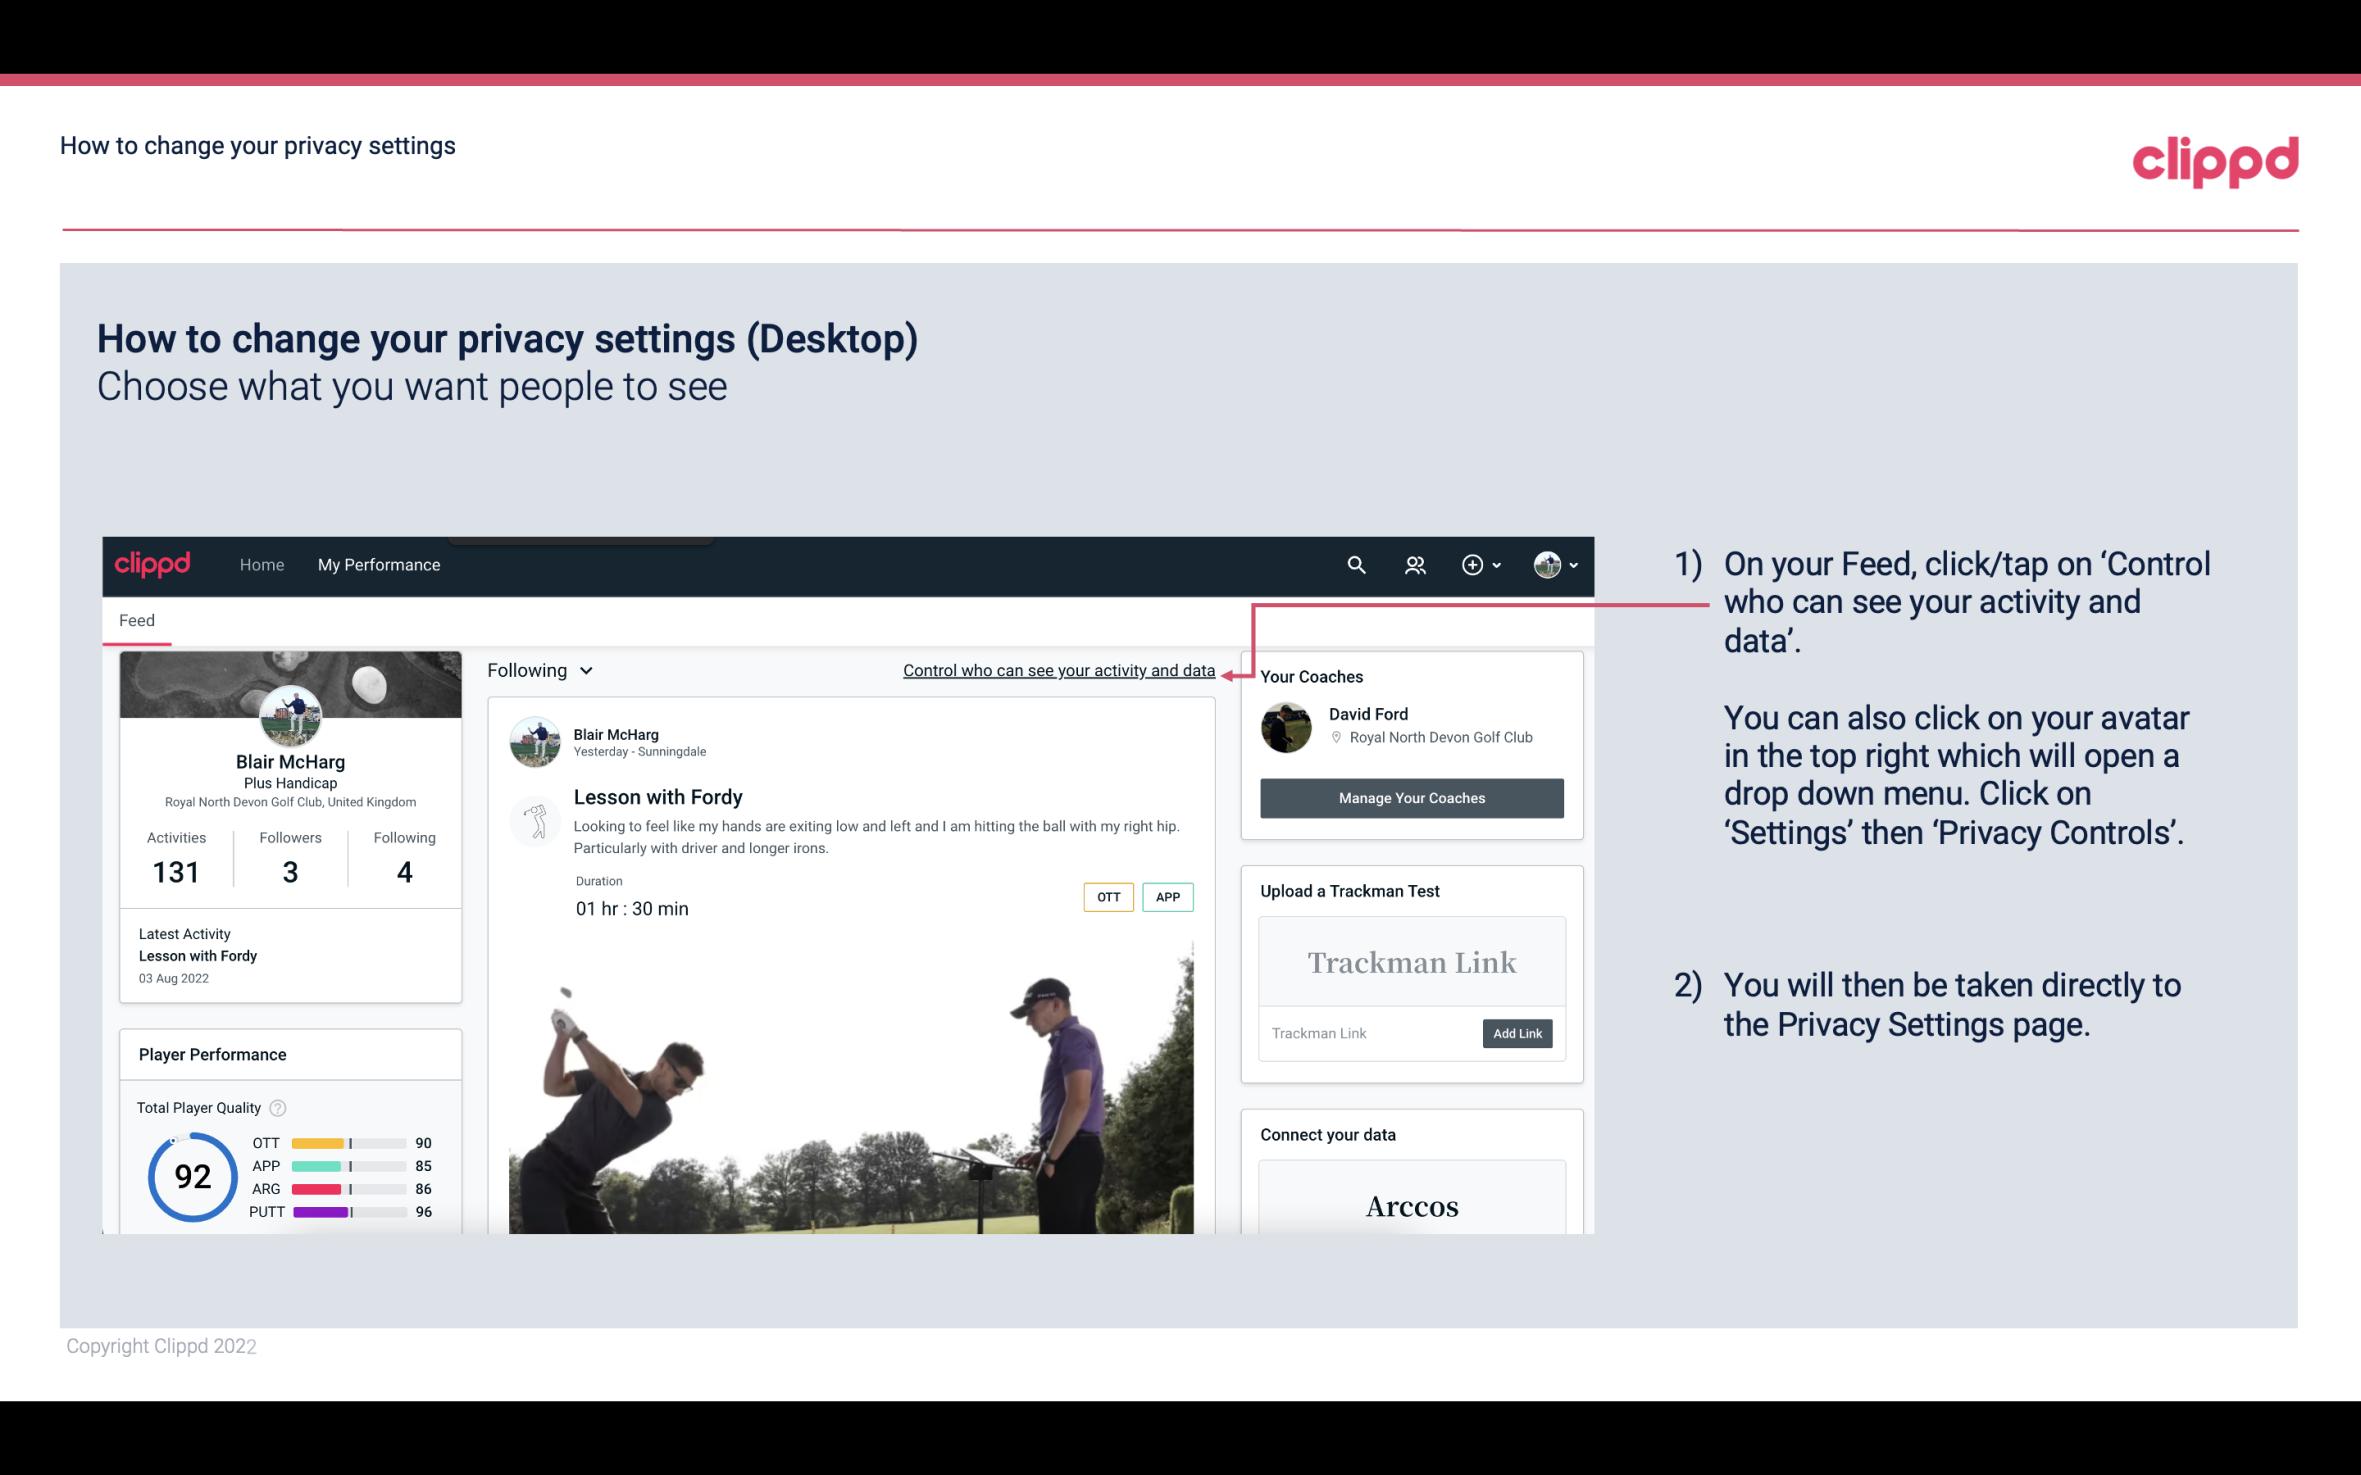2361x1475 pixels.
Task: Click the Home tab in navigation
Action: coord(260,564)
